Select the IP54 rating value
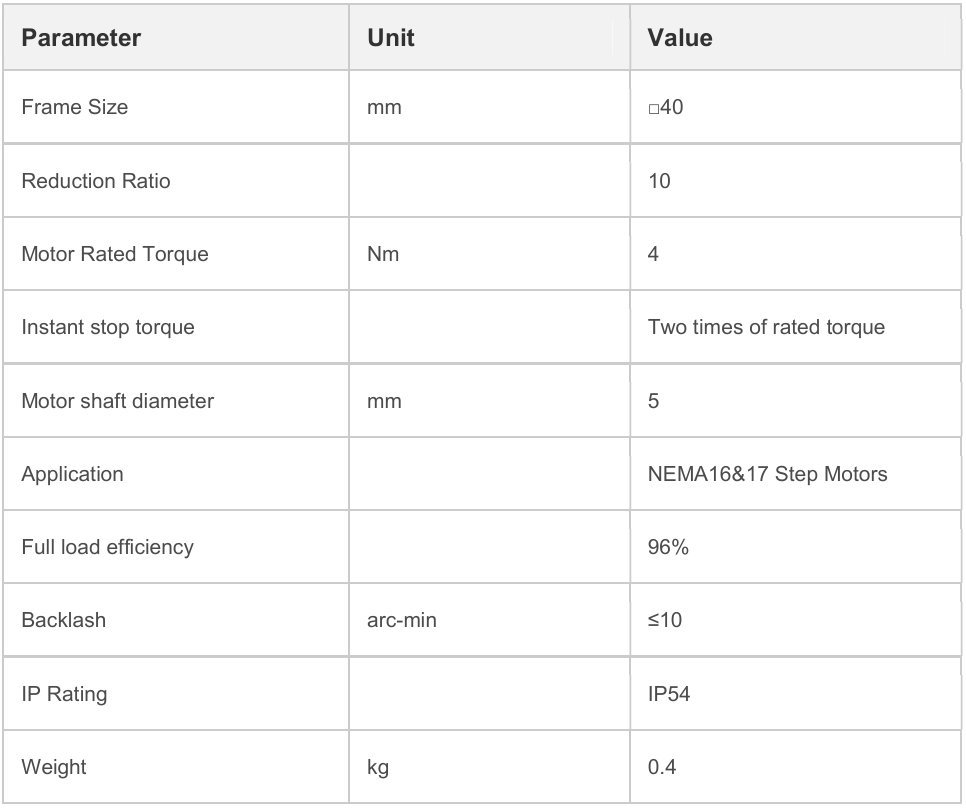The height and width of the screenshot is (810, 966). click(669, 693)
